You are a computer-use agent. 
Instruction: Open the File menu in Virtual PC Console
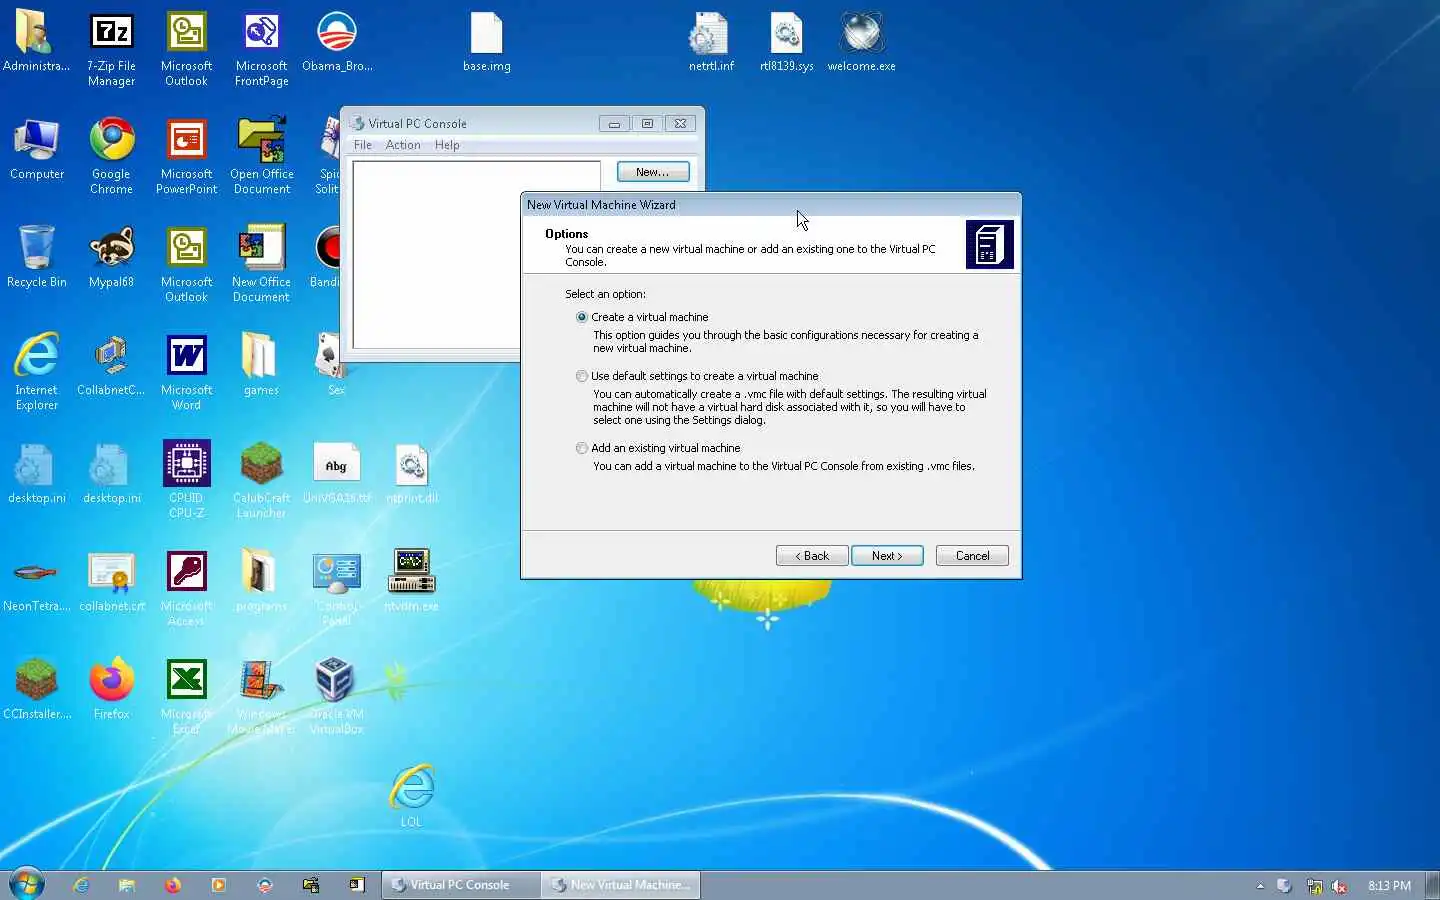pos(362,145)
